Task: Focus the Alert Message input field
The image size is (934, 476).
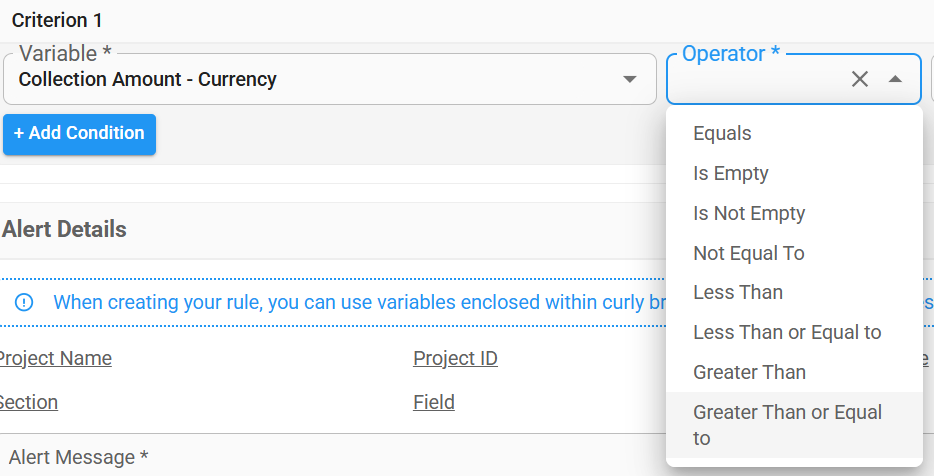Action: pyautogui.click(x=334, y=457)
